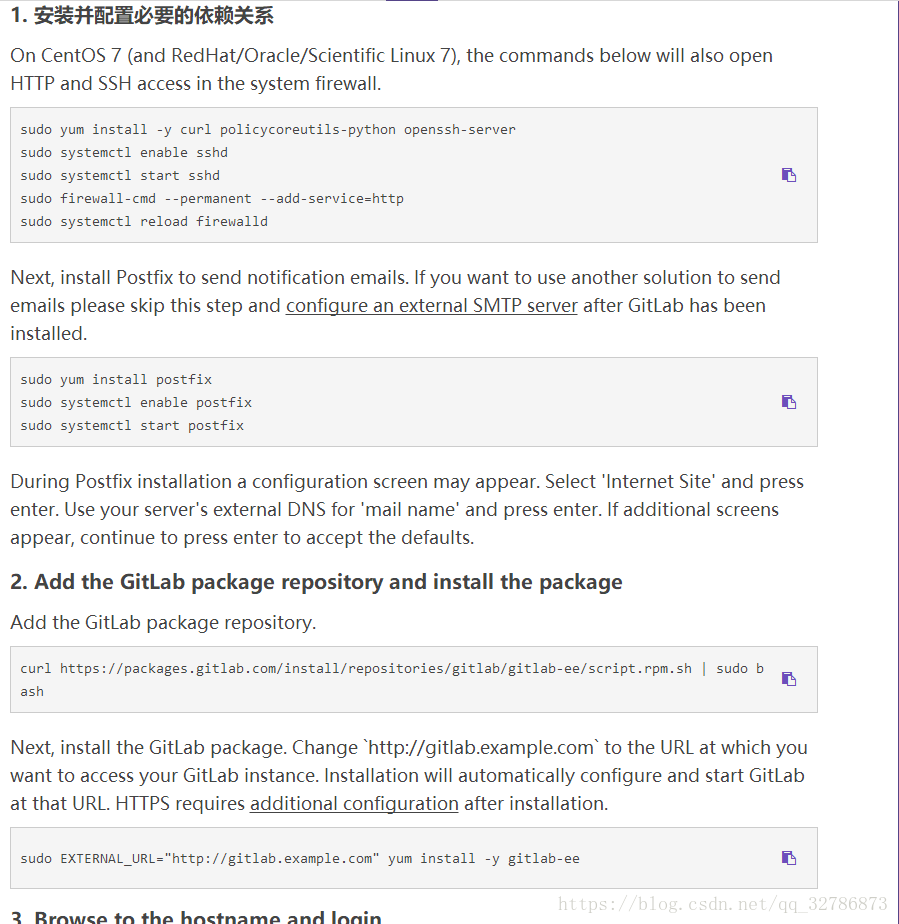This screenshot has height=924, width=899.
Task: Click code text "sudo EXTERNAL_URL="http://gitlab.example.com""
Action: point(200,859)
